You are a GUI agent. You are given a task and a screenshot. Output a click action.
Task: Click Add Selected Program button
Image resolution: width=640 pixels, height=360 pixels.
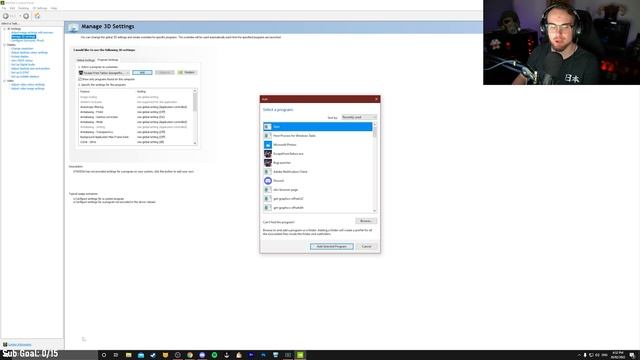pos(332,247)
